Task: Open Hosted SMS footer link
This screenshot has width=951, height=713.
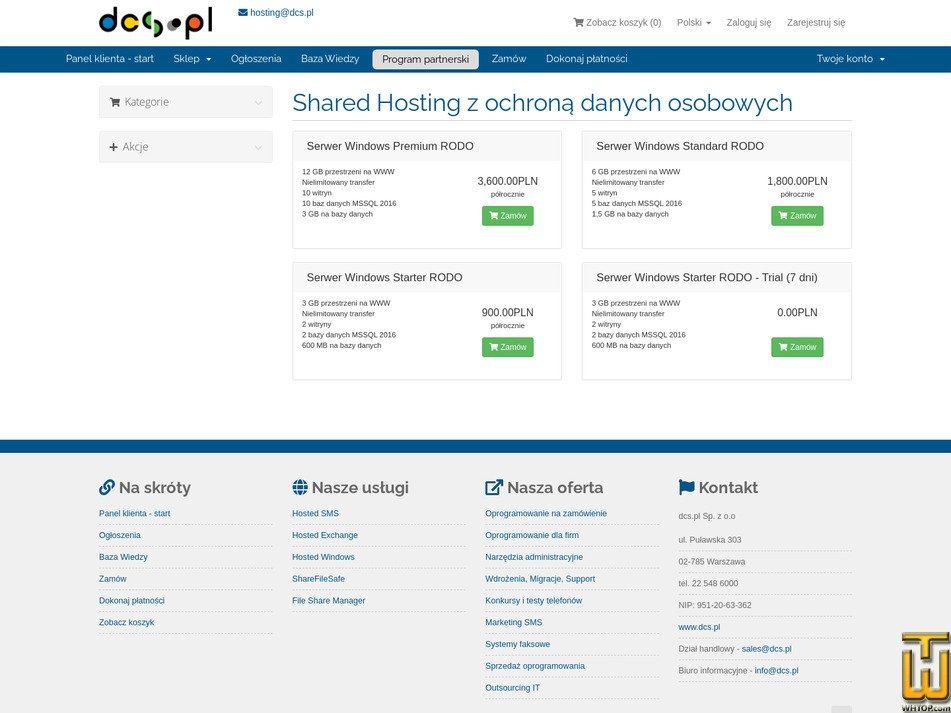Action: pos(315,514)
